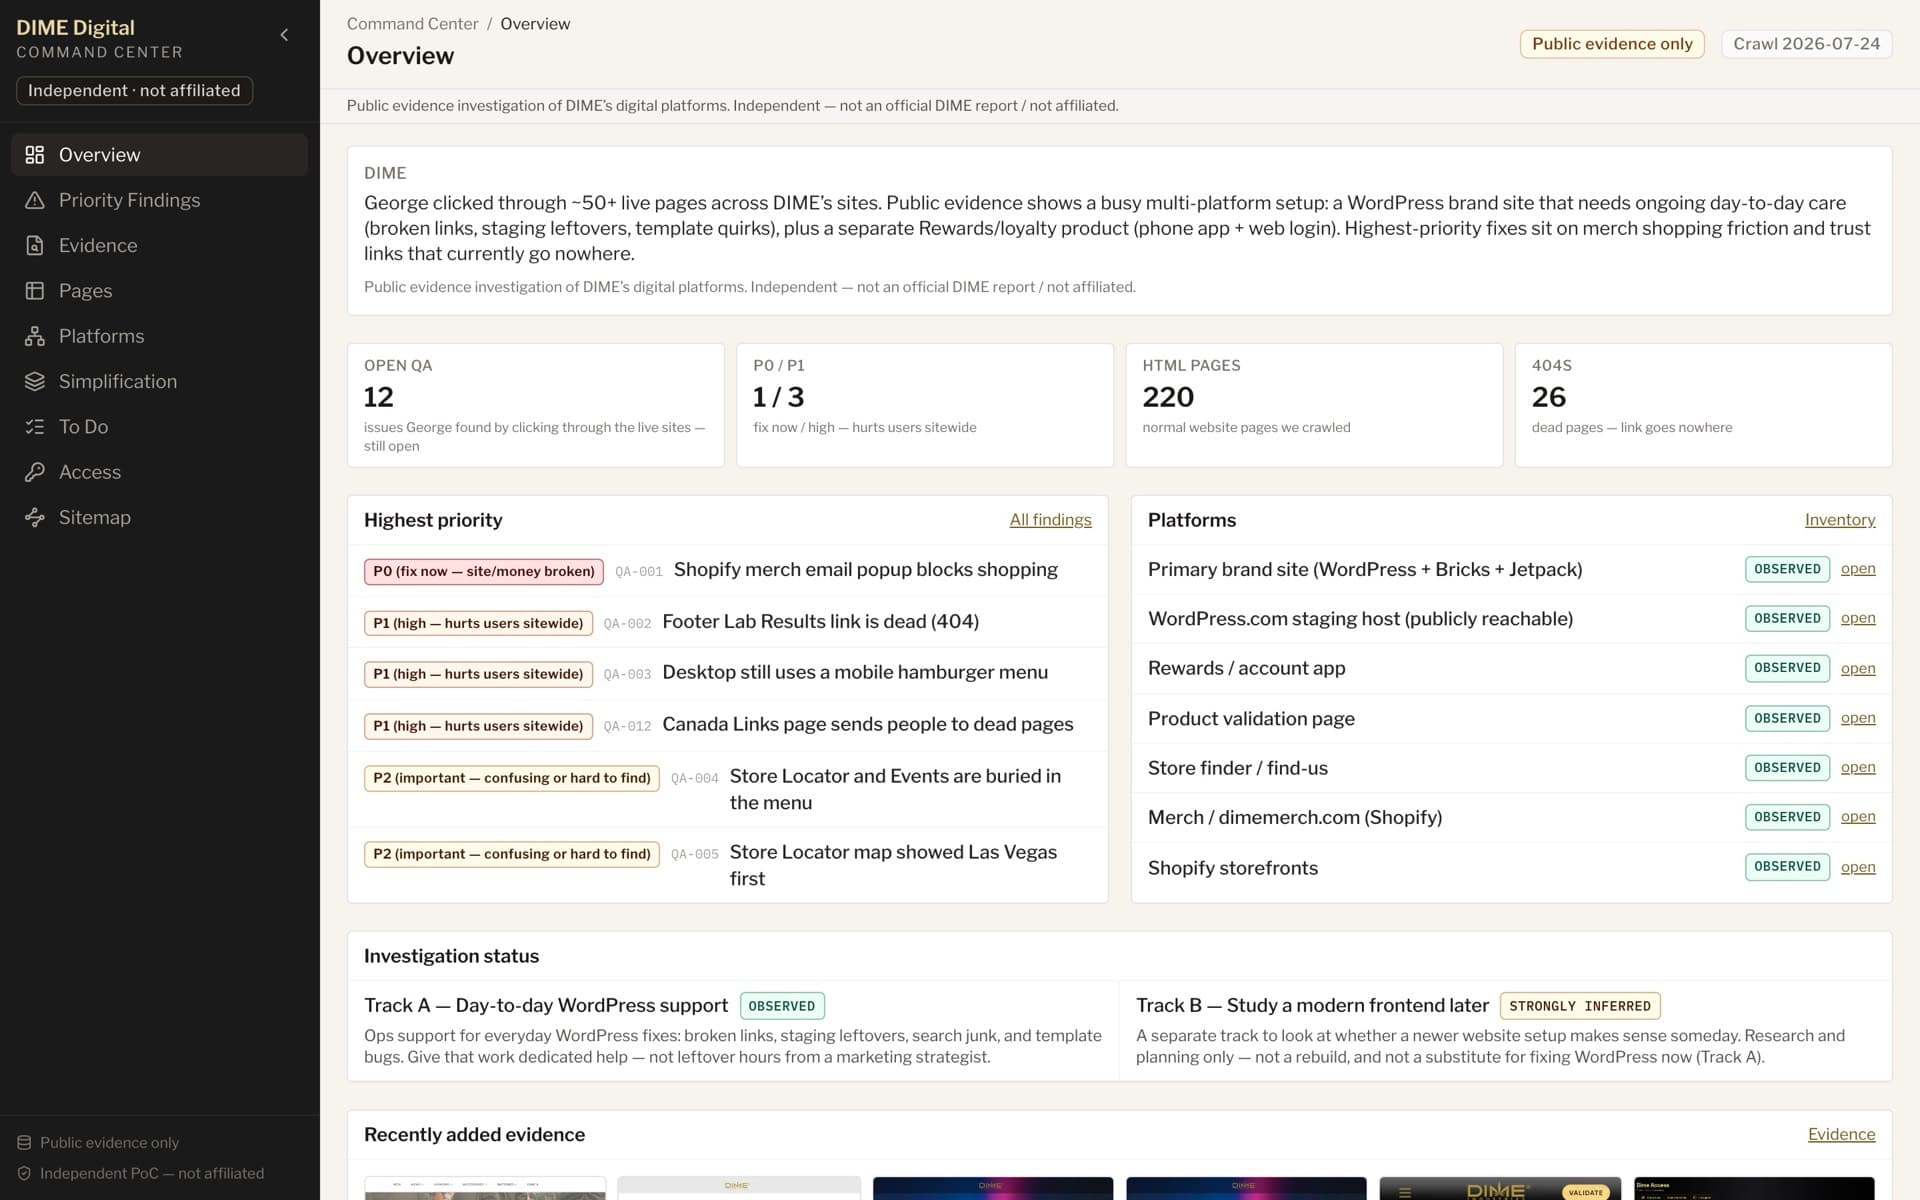
Task: Click finding Shopify merch email popup blocks shopping
Action: point(865,570)
